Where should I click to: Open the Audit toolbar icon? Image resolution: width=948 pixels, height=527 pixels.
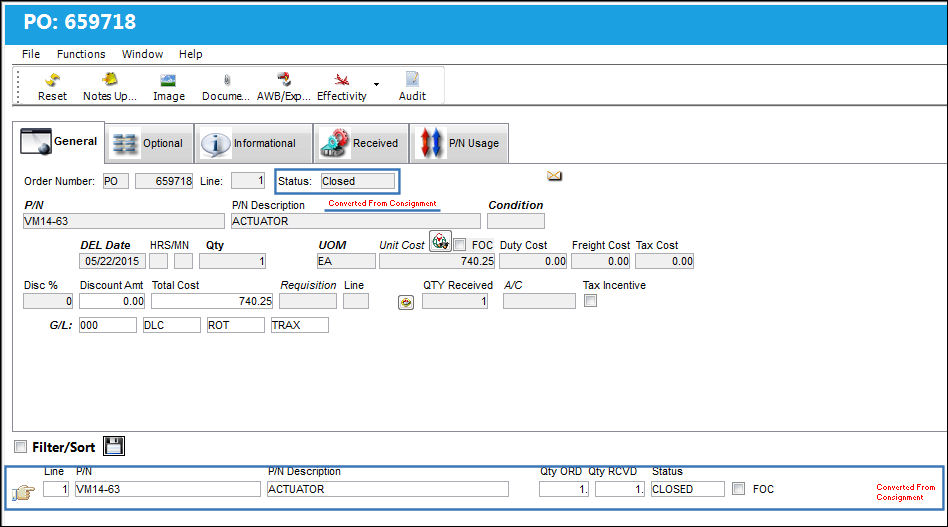coord(412,80)
